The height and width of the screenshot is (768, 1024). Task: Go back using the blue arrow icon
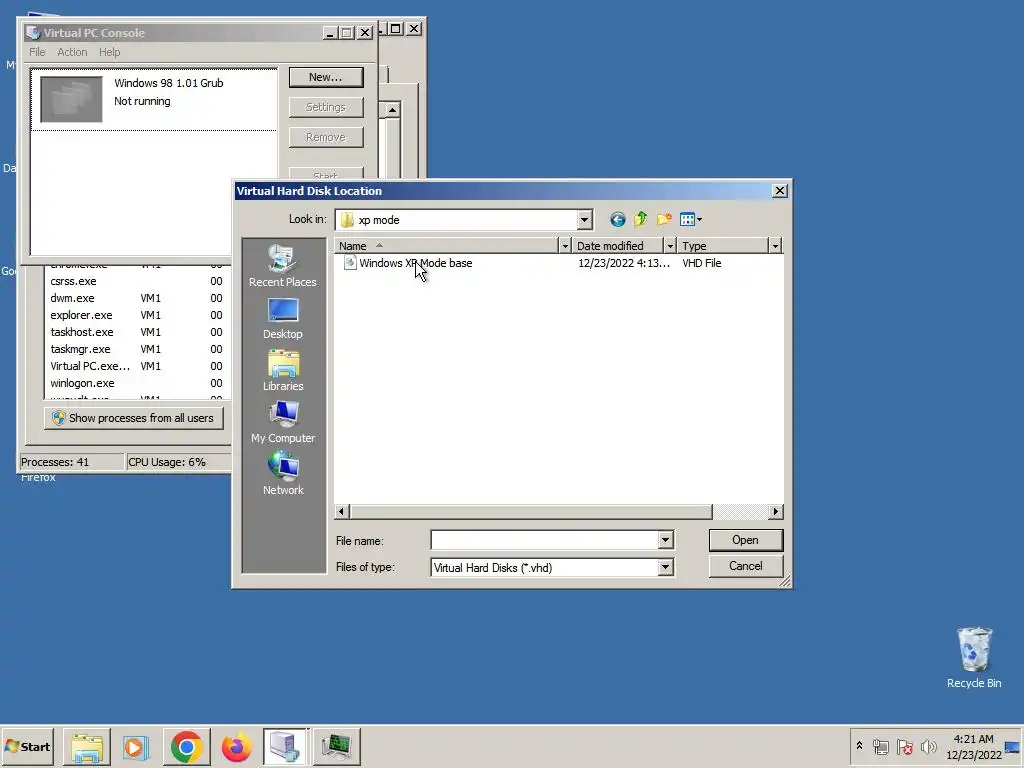(617, 219)
